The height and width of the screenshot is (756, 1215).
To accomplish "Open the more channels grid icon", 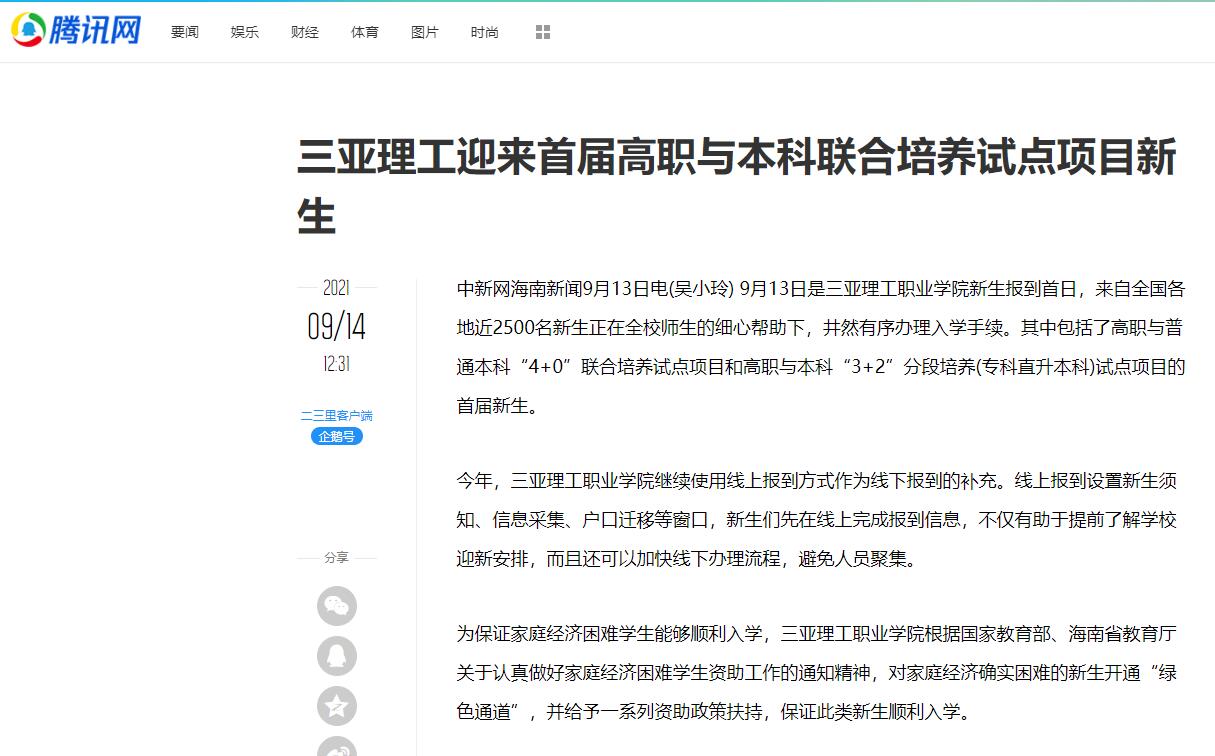I will (543, 32).
